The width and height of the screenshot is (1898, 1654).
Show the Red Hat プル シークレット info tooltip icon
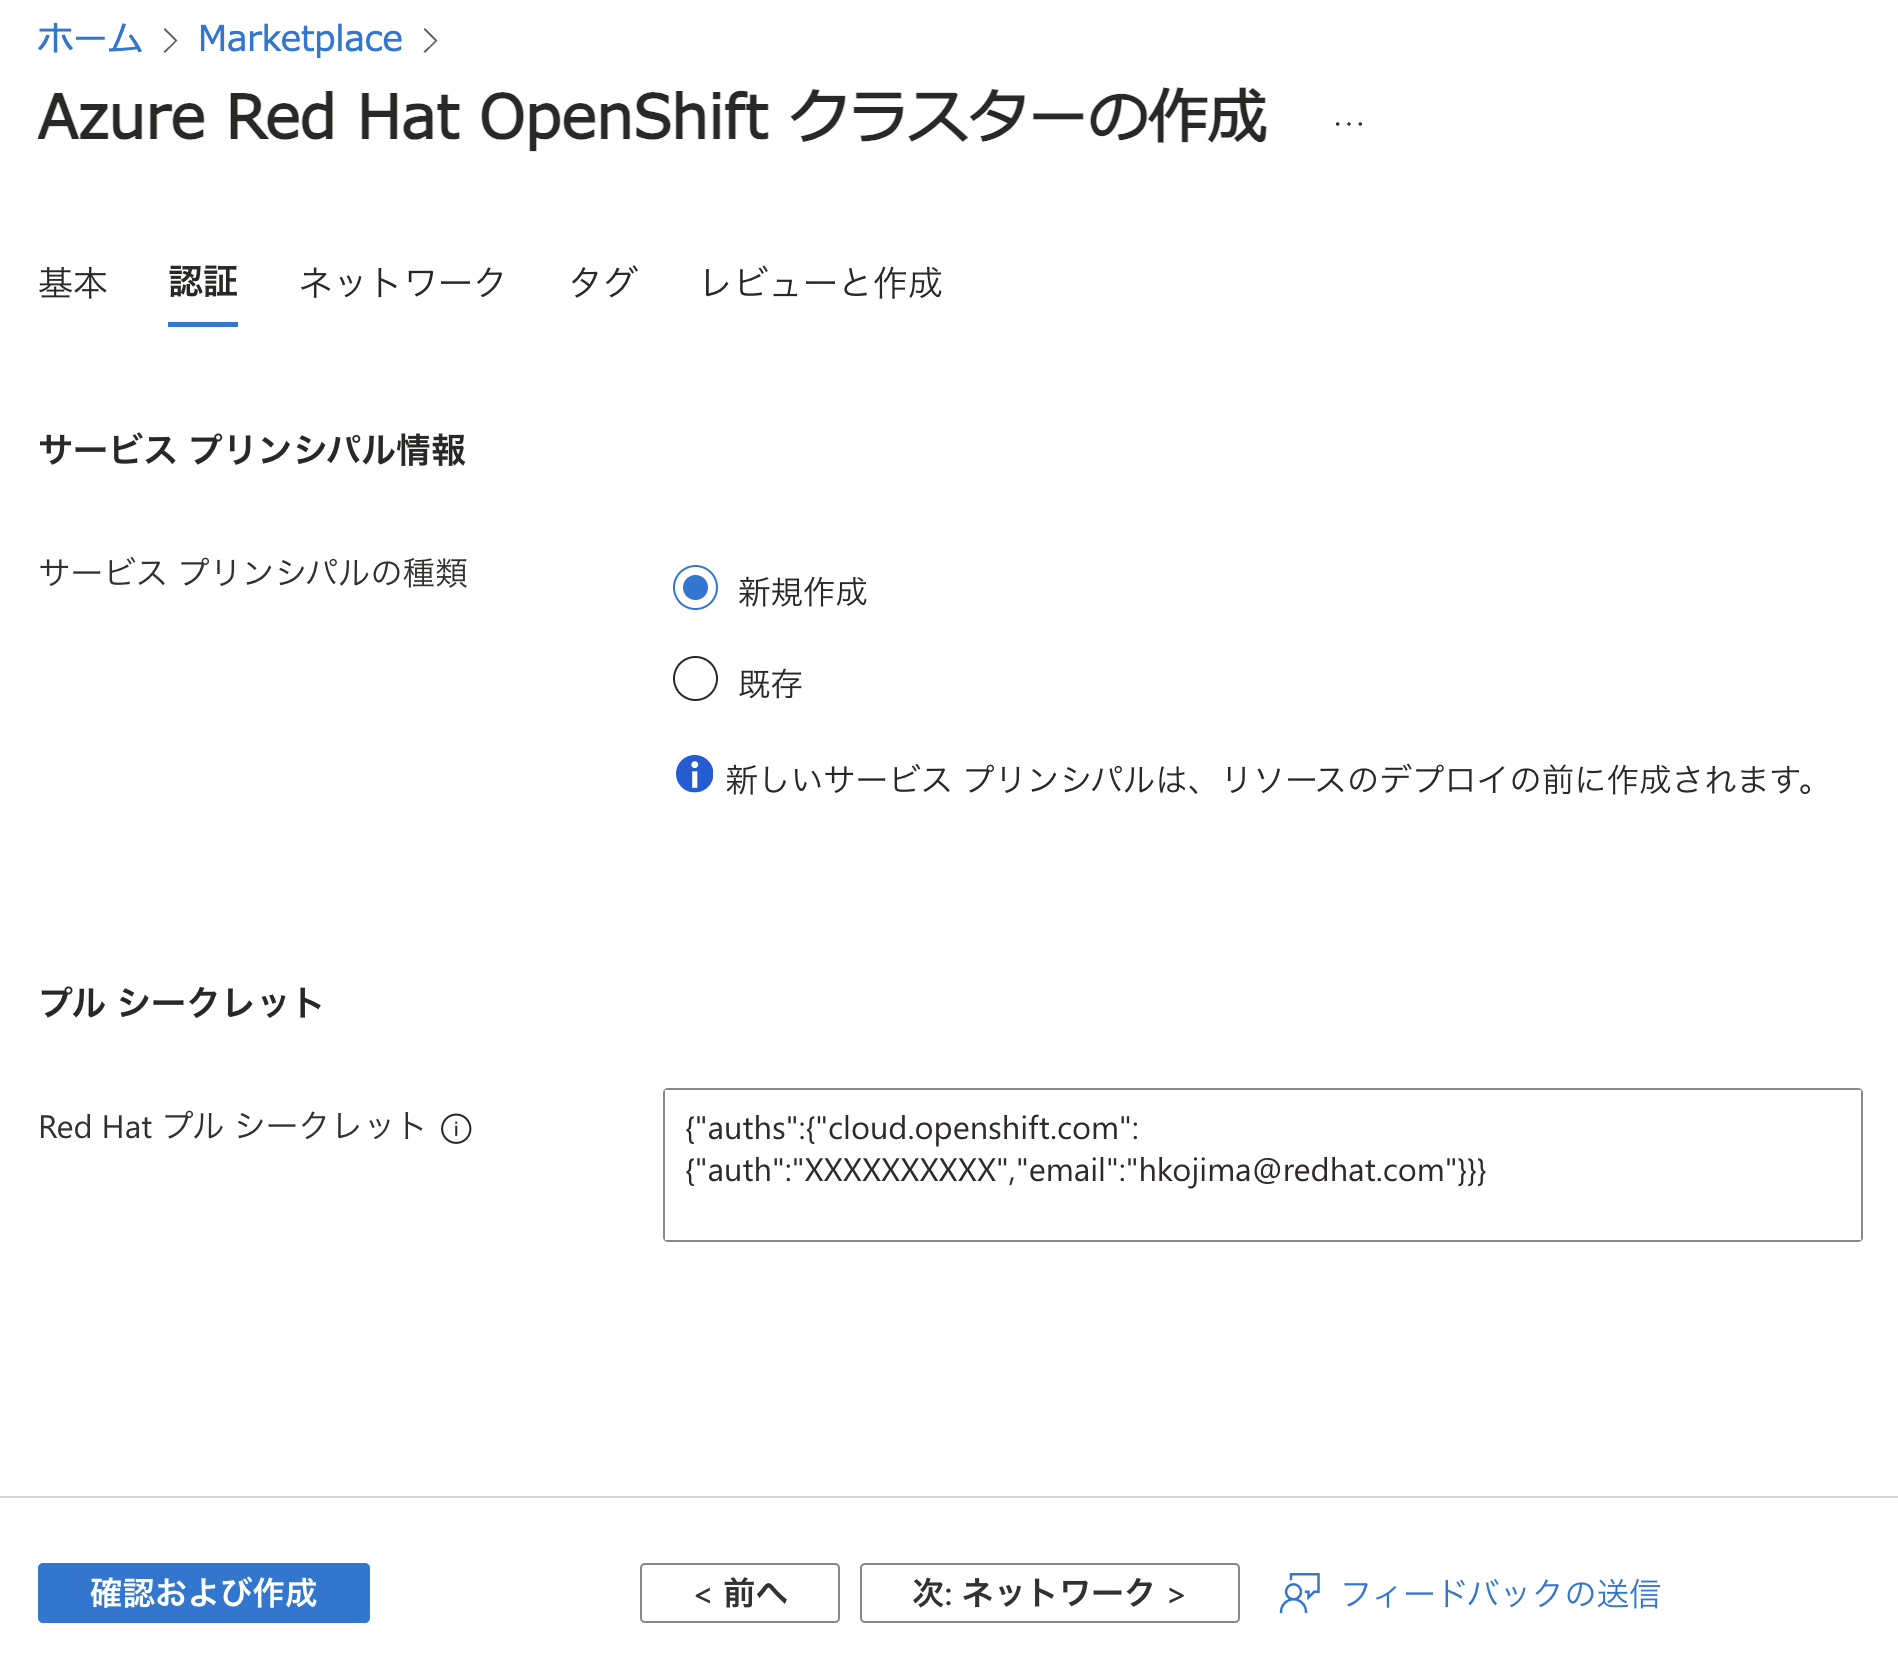point(456,1128)
